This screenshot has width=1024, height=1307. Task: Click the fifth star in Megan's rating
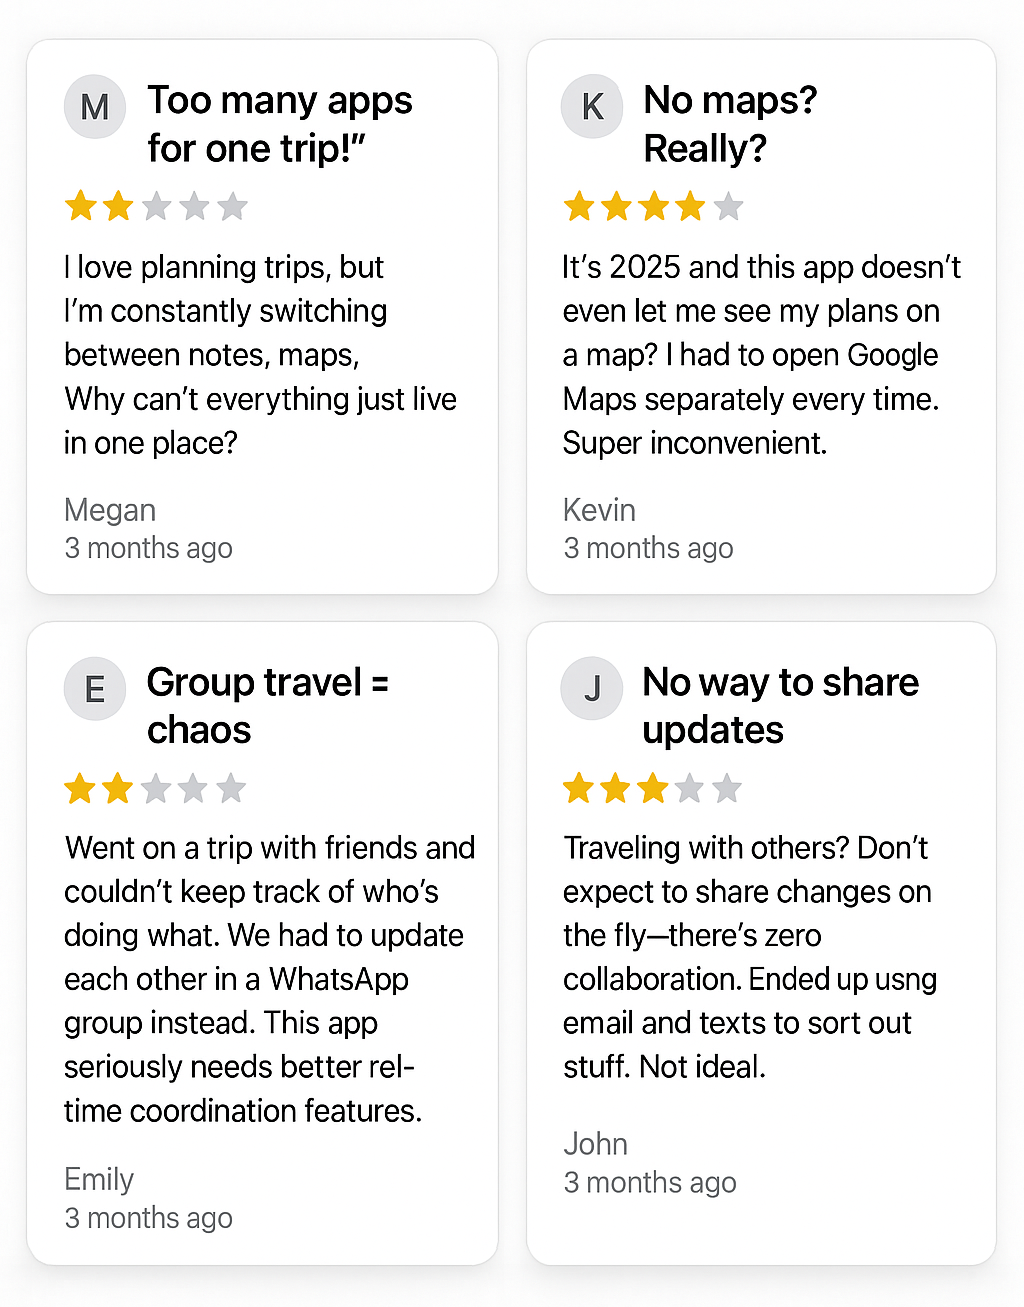232,207
